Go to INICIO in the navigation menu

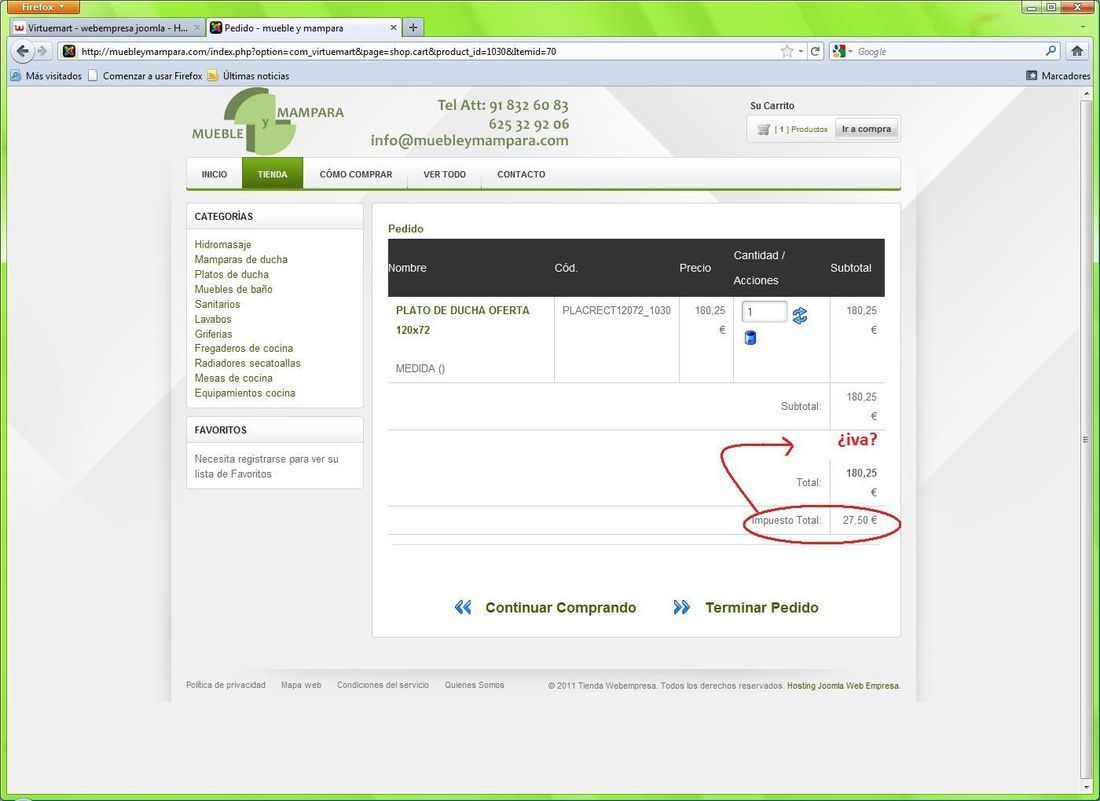coord(214,174)
